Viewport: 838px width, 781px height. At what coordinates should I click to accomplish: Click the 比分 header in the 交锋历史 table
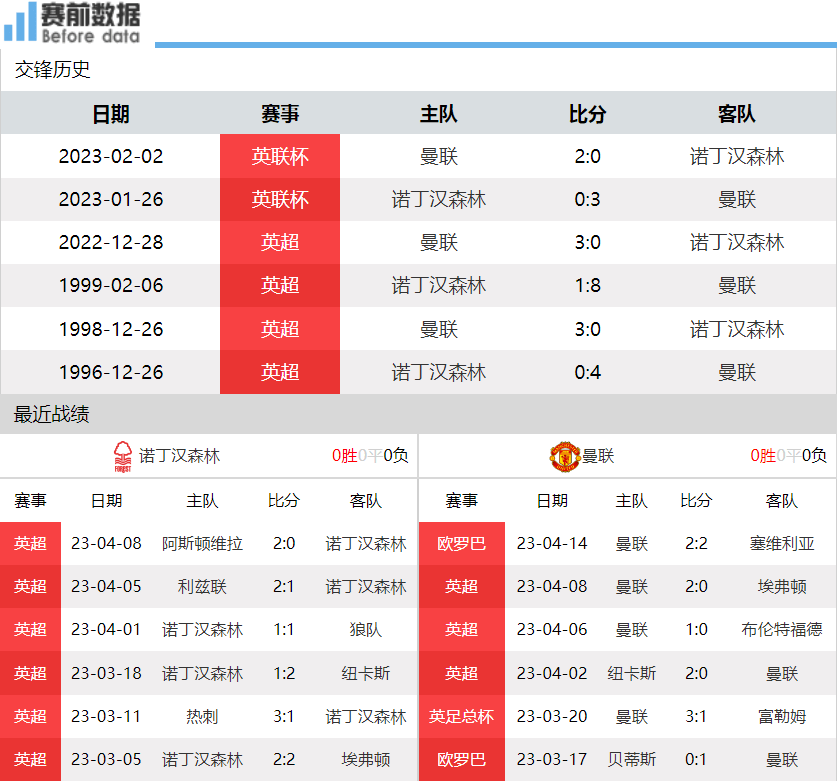tap(587, 114)
